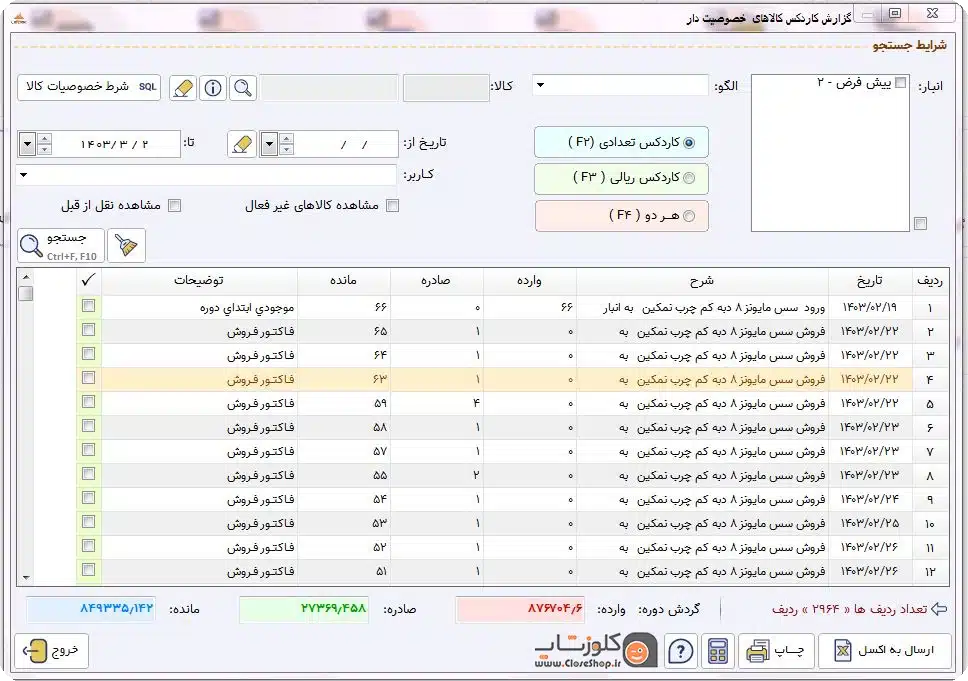This screenshot has height=681, width=968.
Task: Click table scrollbar down arrow
Action: [25, 578]
